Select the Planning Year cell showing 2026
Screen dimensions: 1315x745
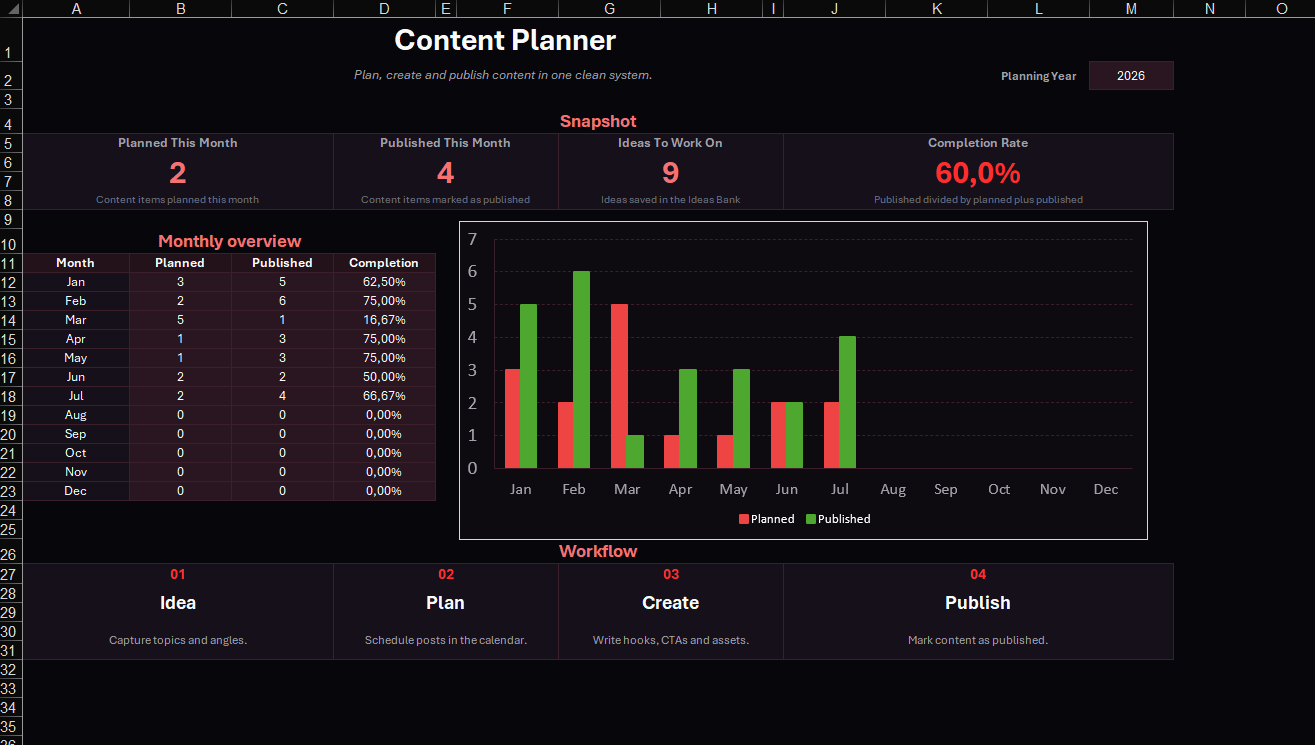click(1131, 75)
